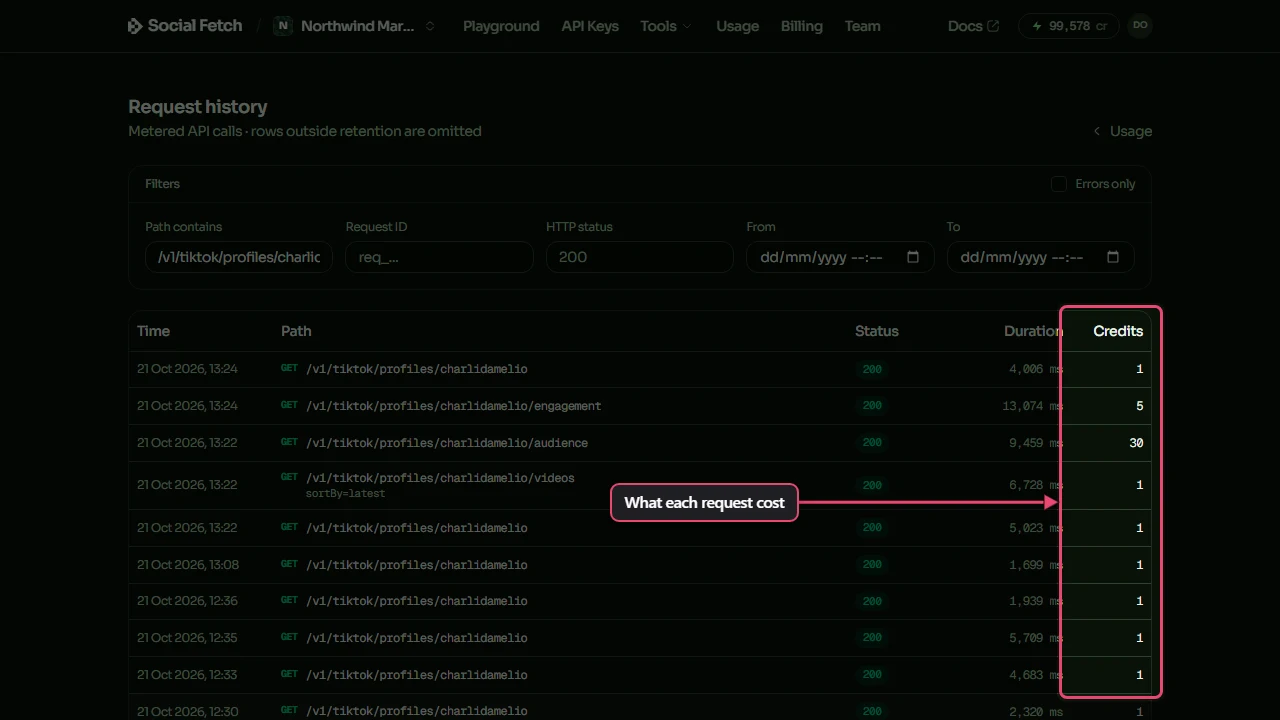
Task: Click the Status column header
Action: pyautogui.click(x=877, y=331)
